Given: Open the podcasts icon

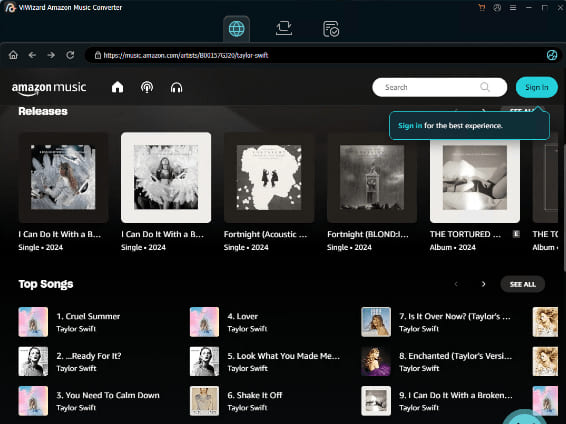Looking at the screenshot, I should pos(147,87).
